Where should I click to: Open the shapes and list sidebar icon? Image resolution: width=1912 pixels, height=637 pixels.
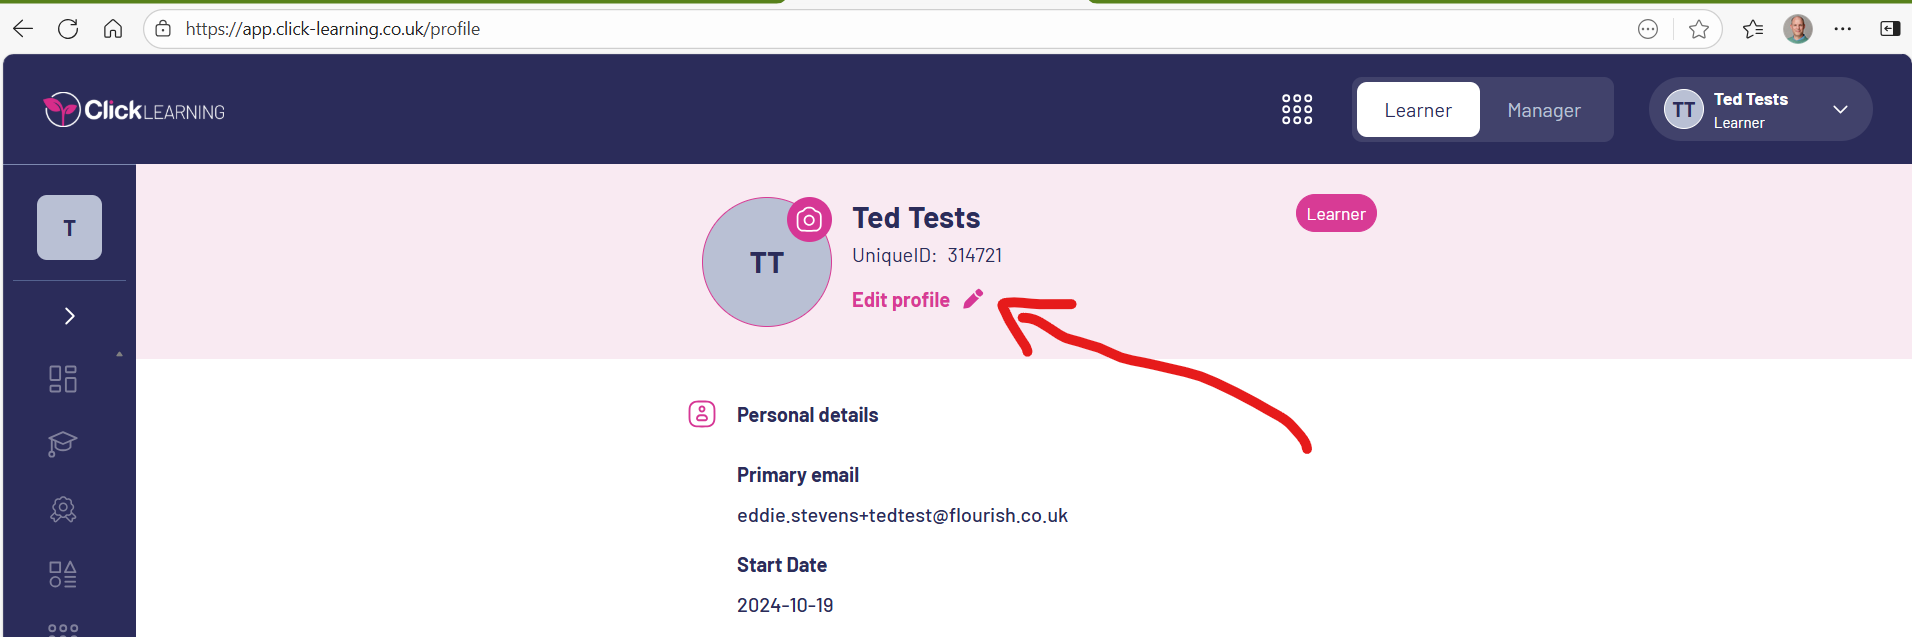point(63,574)
